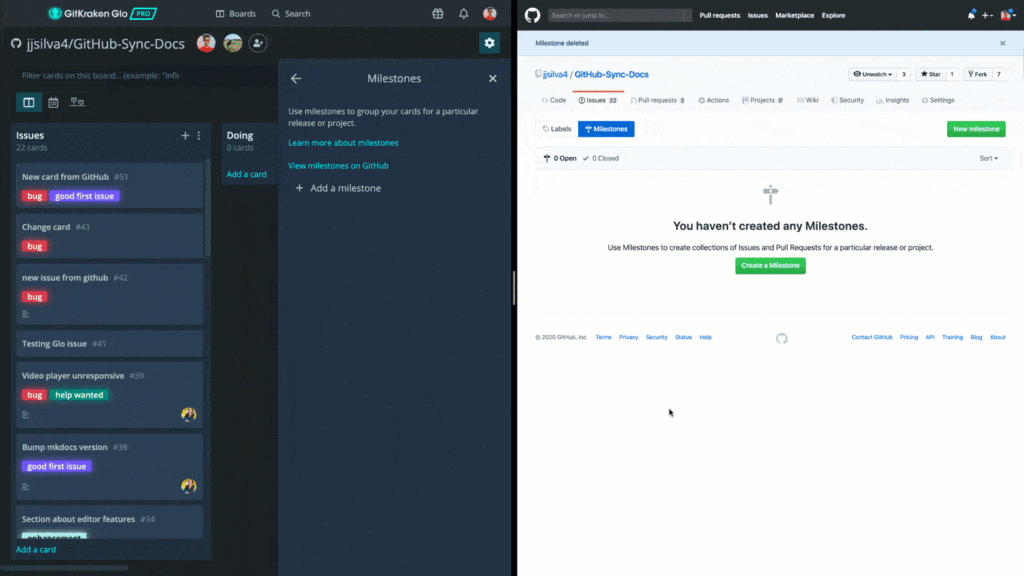The width and height of the screenshot is (1024, 576).
Task: Click the Labels button
Action: (557, 129)
